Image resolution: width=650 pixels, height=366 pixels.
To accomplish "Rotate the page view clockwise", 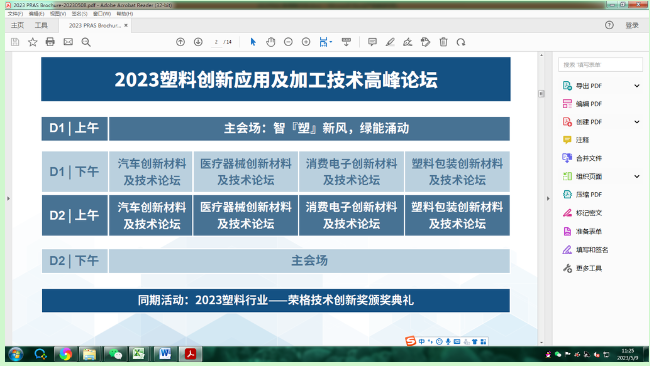I will coord(461,42).
